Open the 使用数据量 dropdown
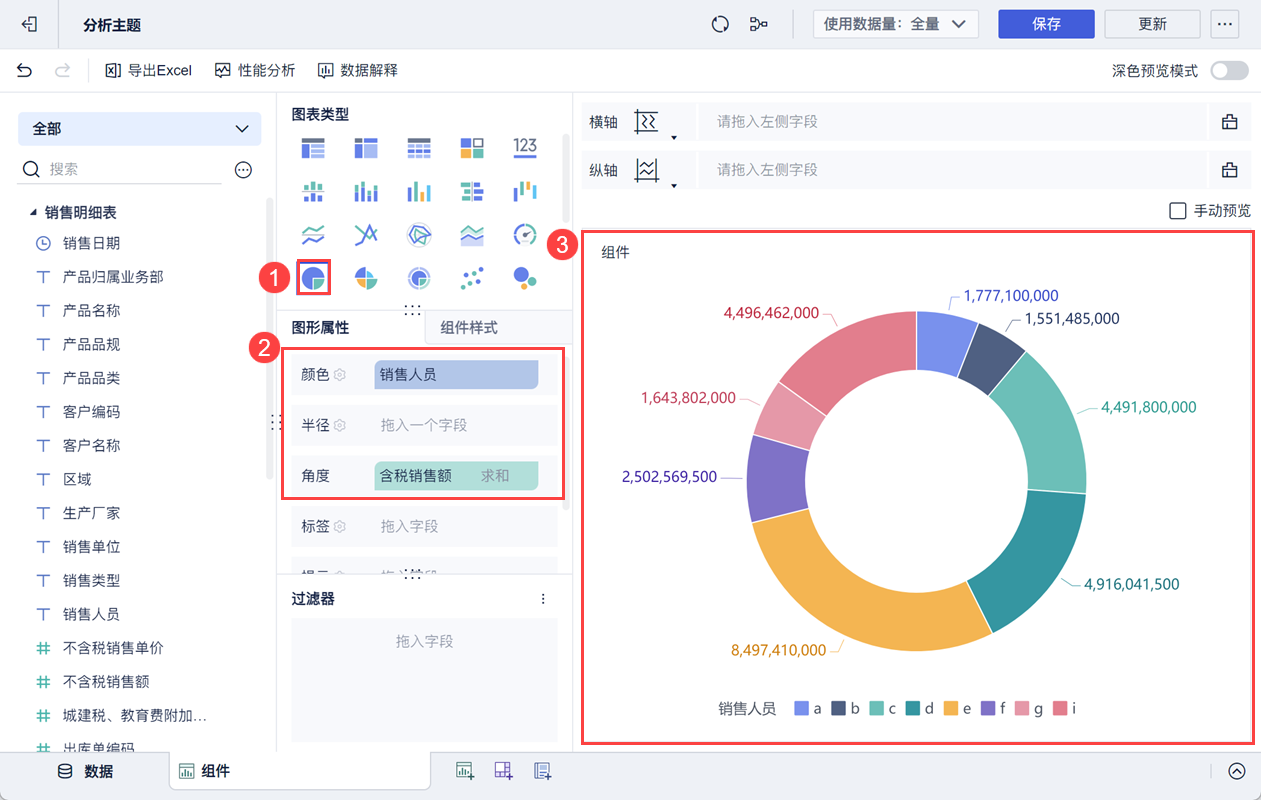Screen dimensions: 1261x800 tap(896, 24)
